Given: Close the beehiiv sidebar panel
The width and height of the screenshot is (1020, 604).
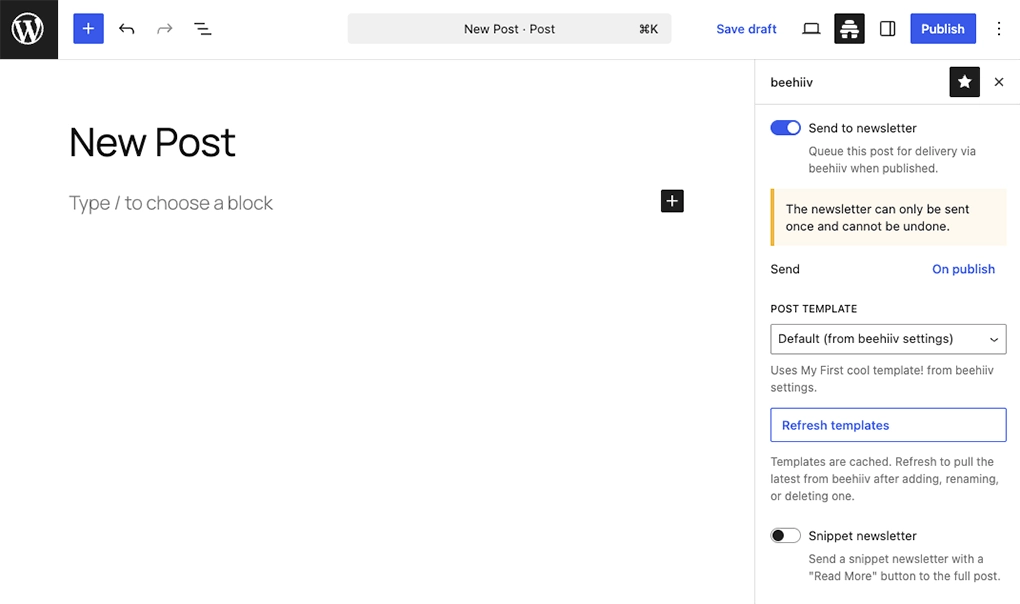Looking at the screenshot, I should pos(999,82).
